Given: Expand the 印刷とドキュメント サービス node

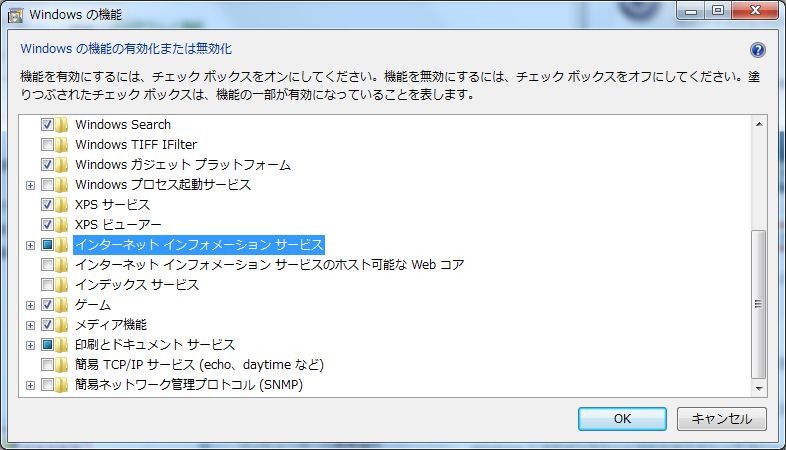Looking at the screenshot, I should (31, 346).
